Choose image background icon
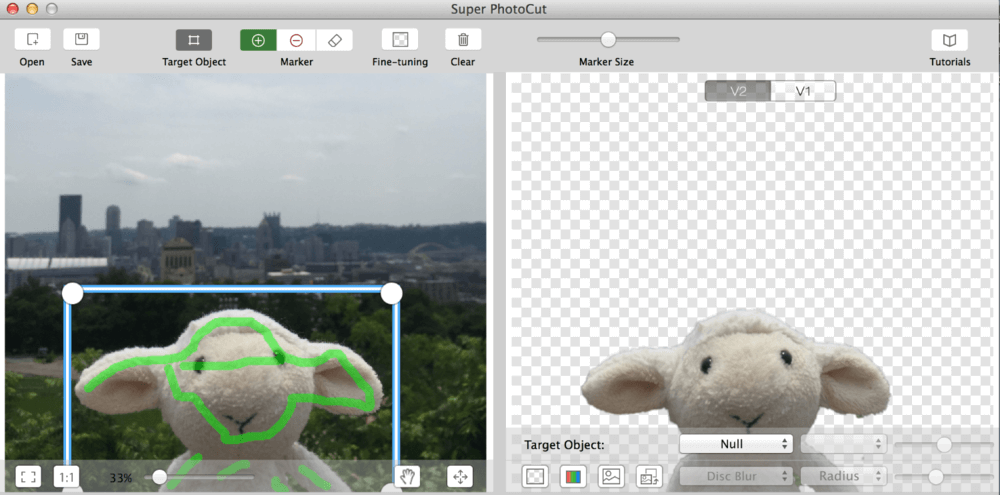The width and height of the screenshot is (1000, 495). coord(611,477)
